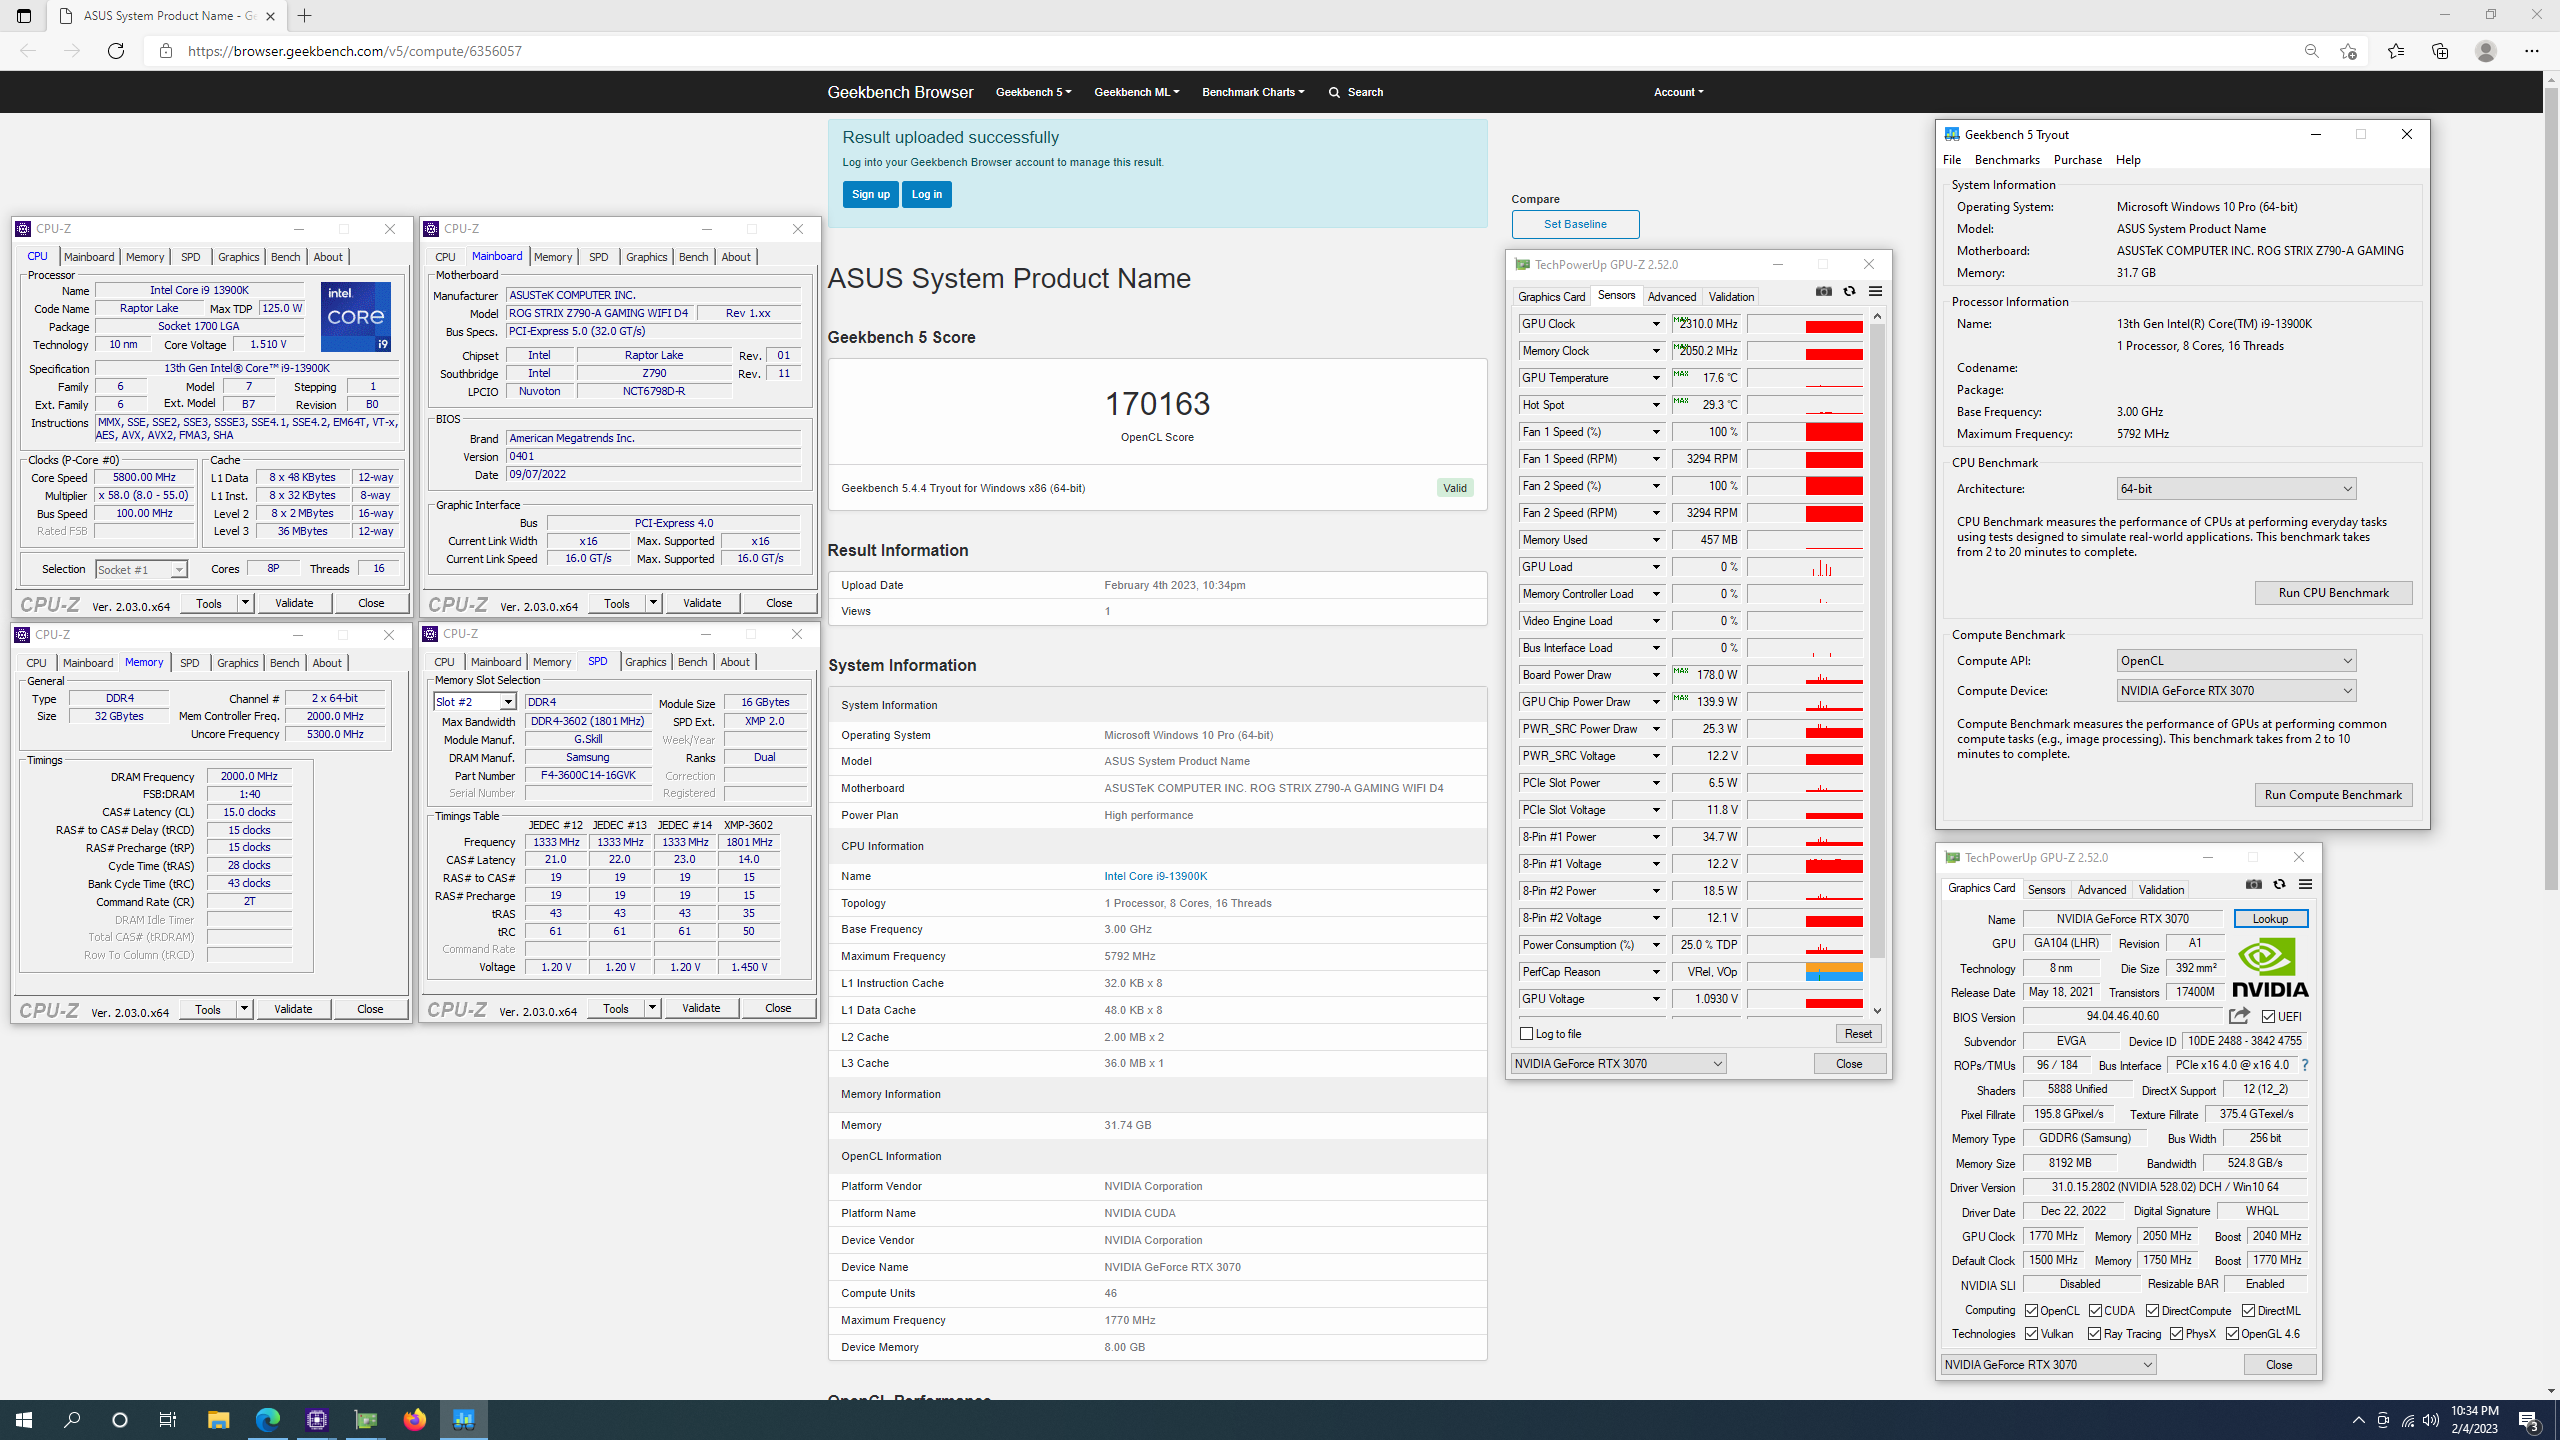Screen dimensions: 2560x1440
Task: Open Compute API OpenCL dropdown
Action: (x=2236, y=661)
